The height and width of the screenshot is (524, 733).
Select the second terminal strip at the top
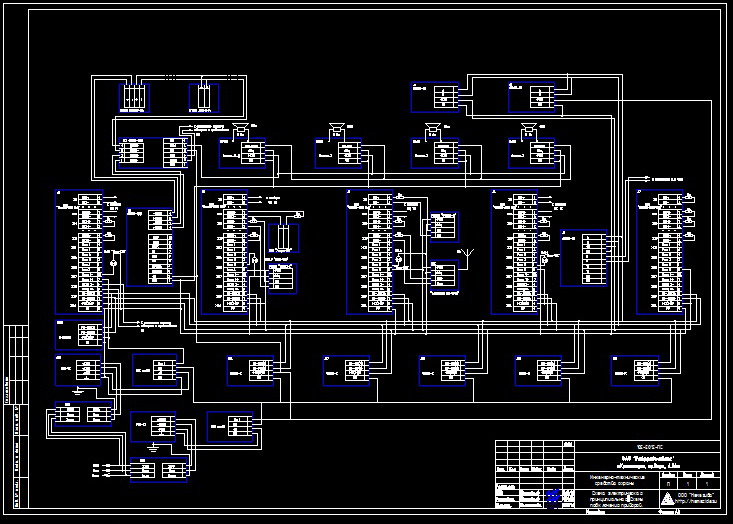click(203, 97)
